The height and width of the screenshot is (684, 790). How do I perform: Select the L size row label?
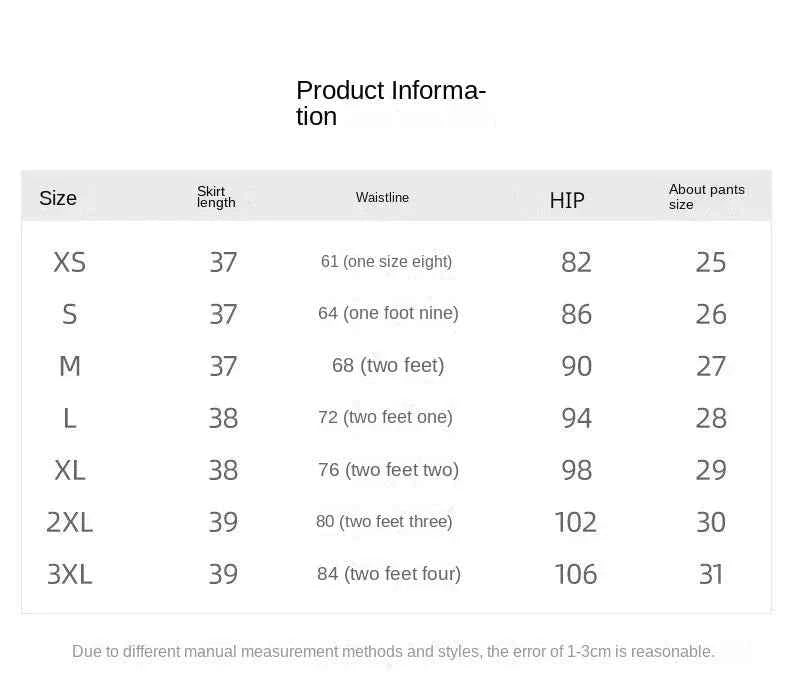pyautogui.click(x=70, y=419)
